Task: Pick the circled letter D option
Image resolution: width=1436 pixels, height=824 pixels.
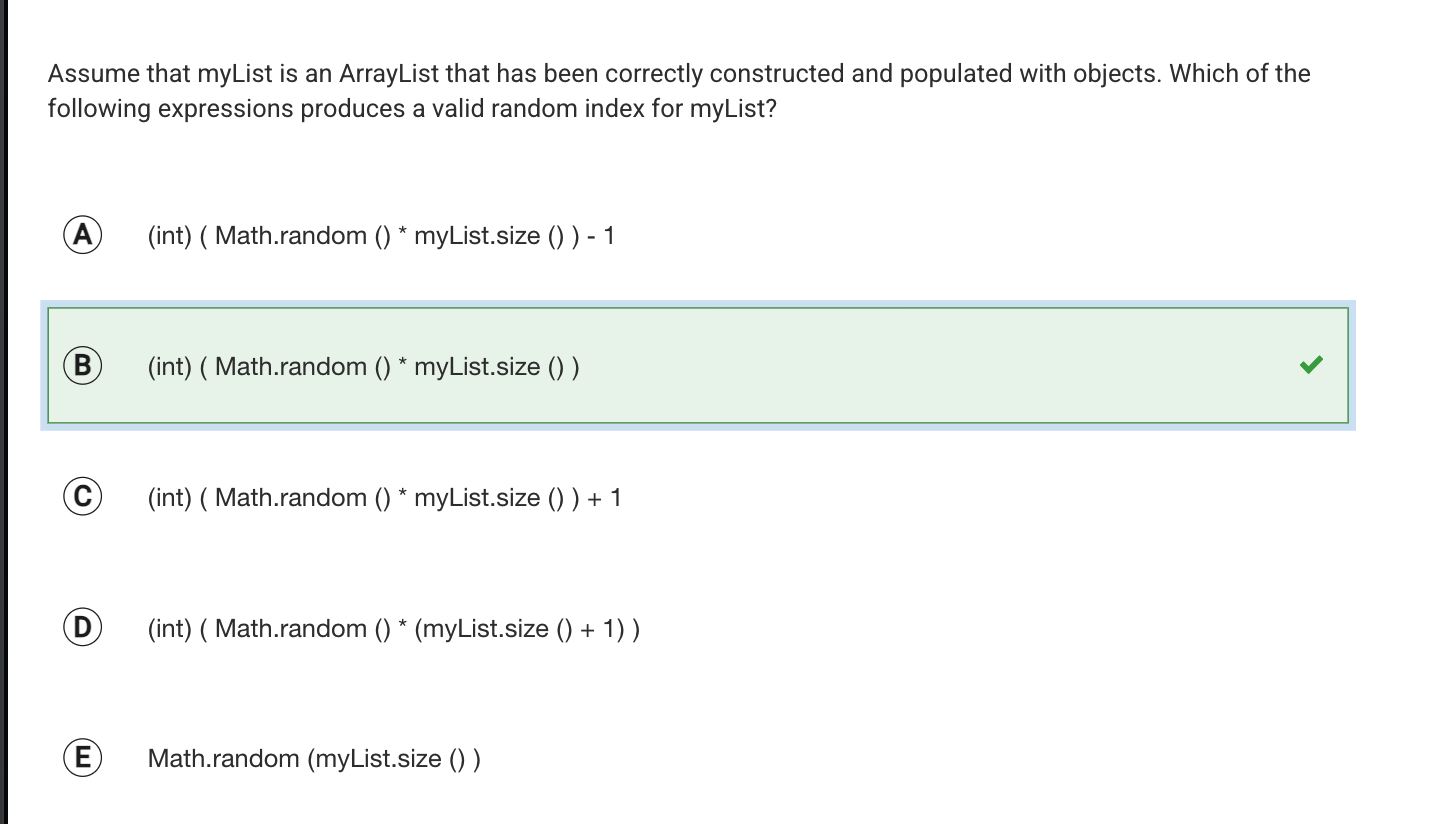Action: 84,628
